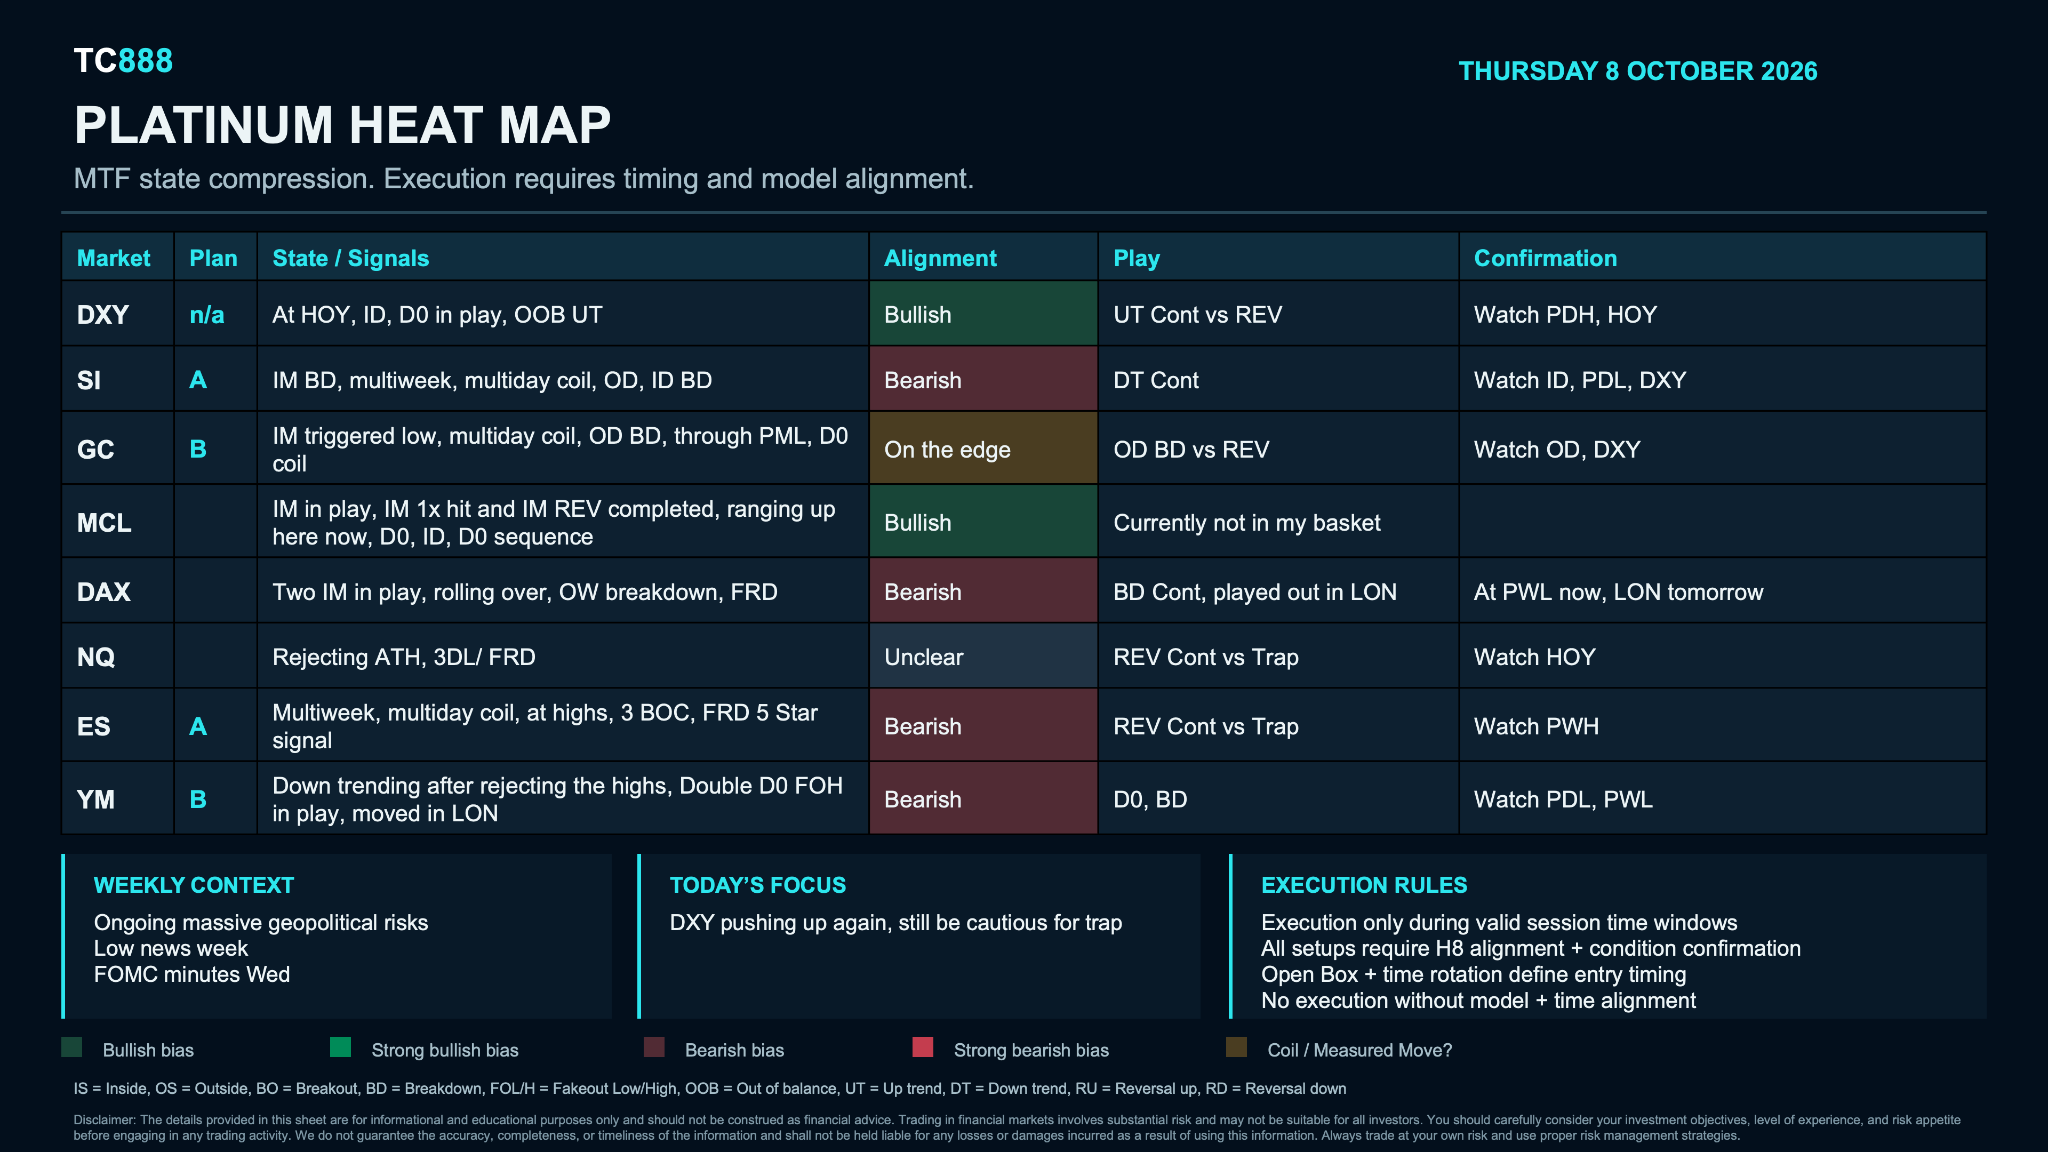Screen dimensions: 2048x1152
Task: Select the ES market cell
Action: tap(118, 726)
